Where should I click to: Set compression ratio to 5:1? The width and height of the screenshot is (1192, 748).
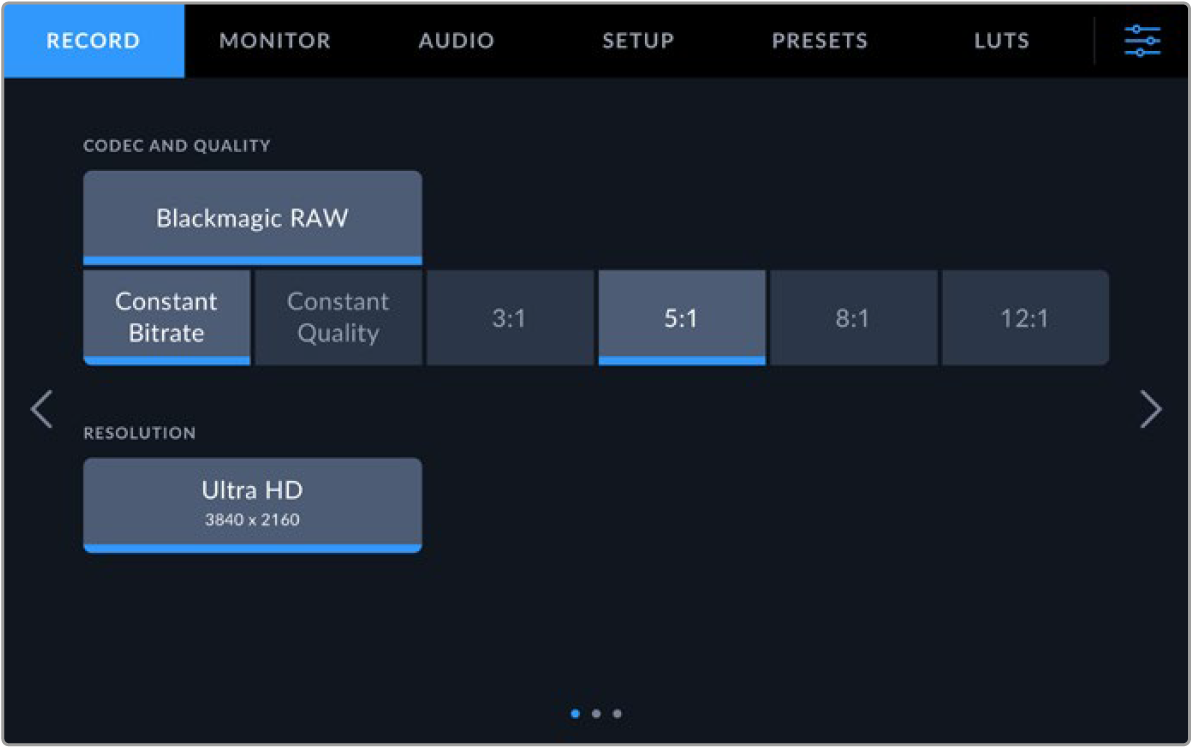[x=682, y=318]
